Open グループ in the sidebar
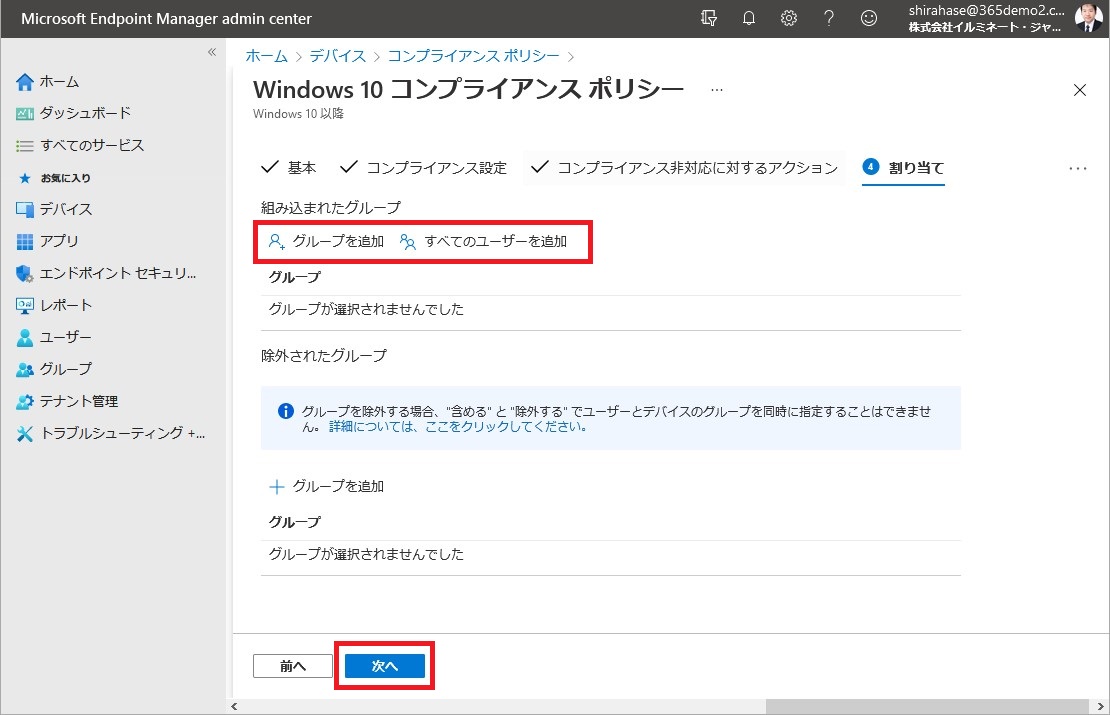The height and width of the screenshot is (715, 1110). tap(66, 369)
